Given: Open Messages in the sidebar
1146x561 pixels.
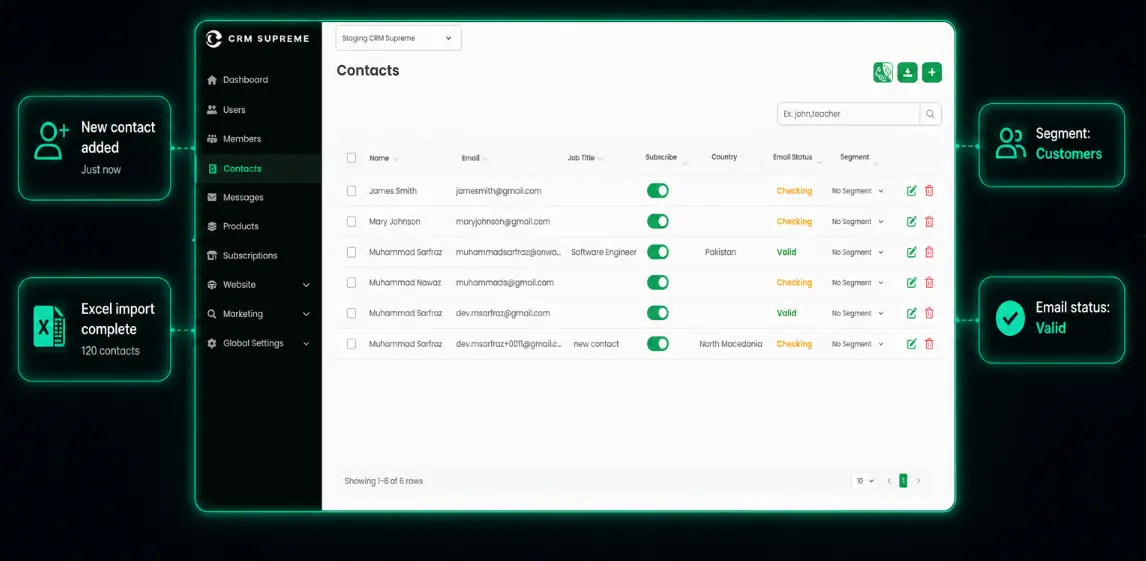Looking at the screenshot, I should point(243,197).
